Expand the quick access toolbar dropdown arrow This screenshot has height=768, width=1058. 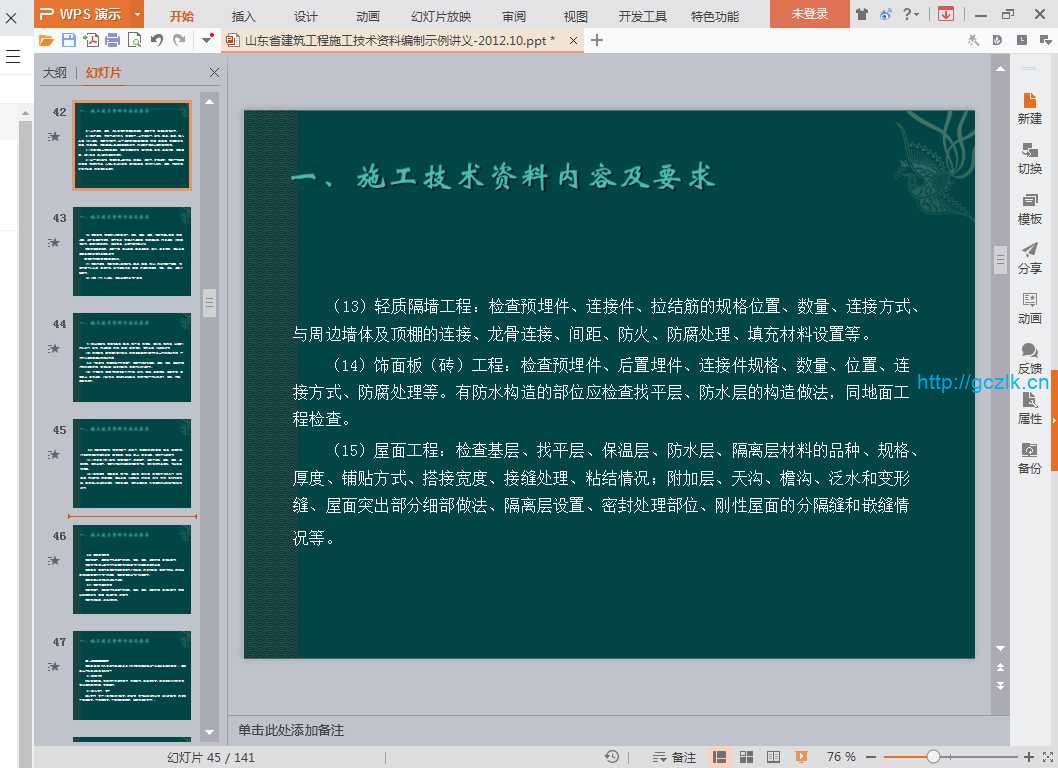207,40
